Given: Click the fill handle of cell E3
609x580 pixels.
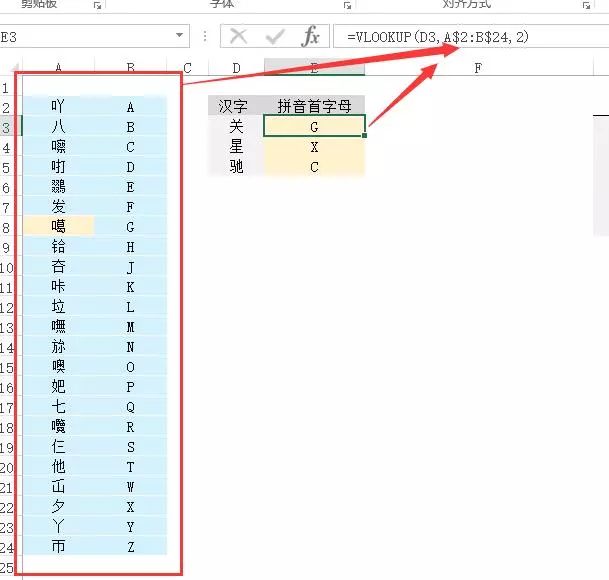Looking at the screenshot, I should point(364,135).
